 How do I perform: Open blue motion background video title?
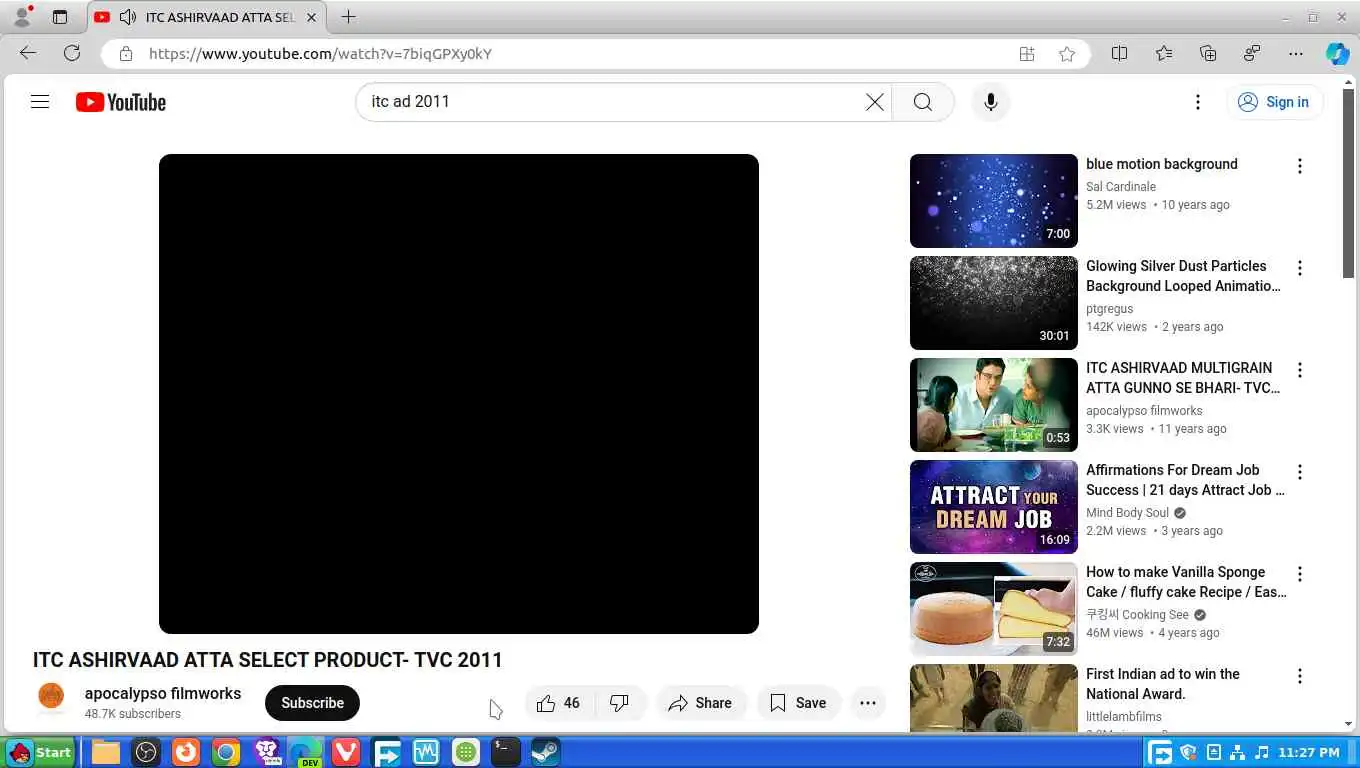(1162, 164)
